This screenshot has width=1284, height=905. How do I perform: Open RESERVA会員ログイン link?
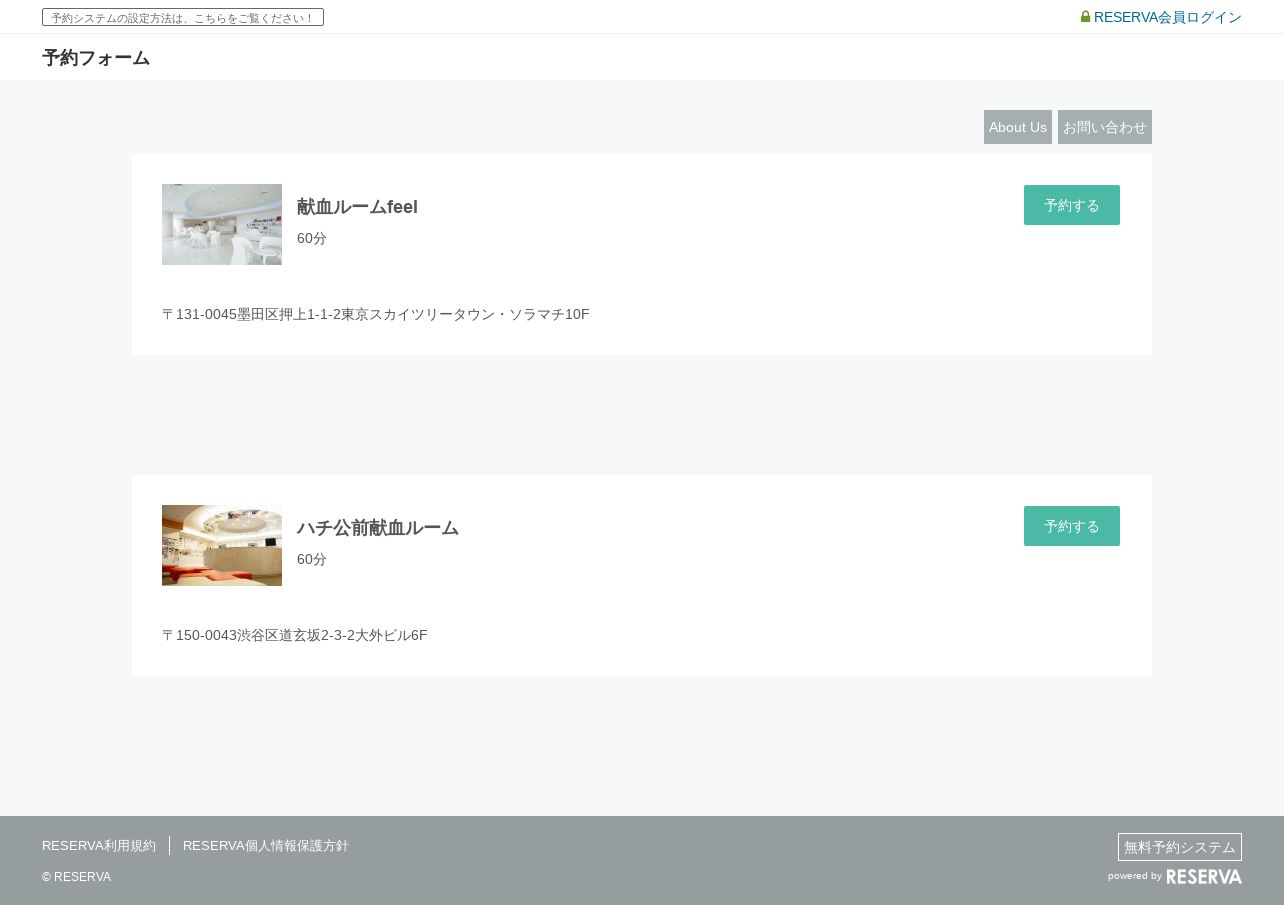(x=1167, y=17)
